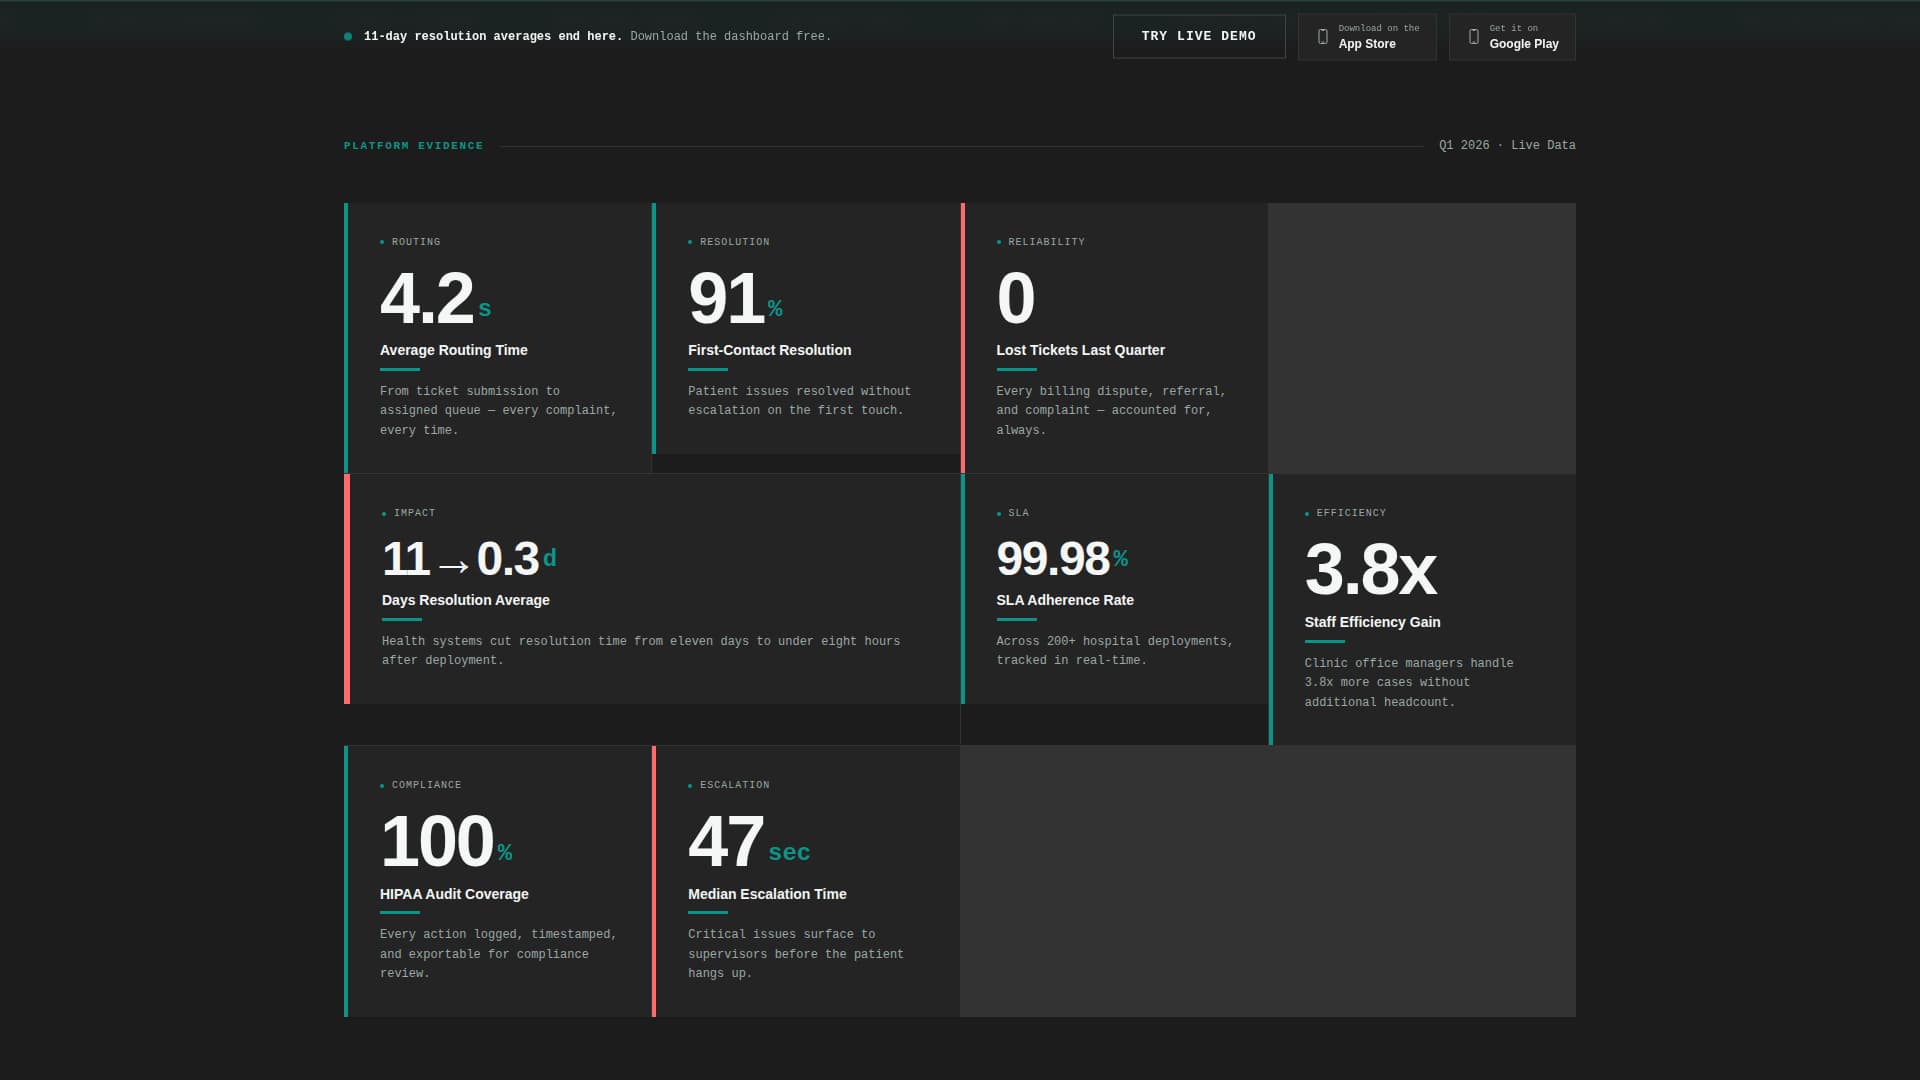Select the RESOLUTION card label
This screenshot has width=1920, height=1080.
point(735,242)
